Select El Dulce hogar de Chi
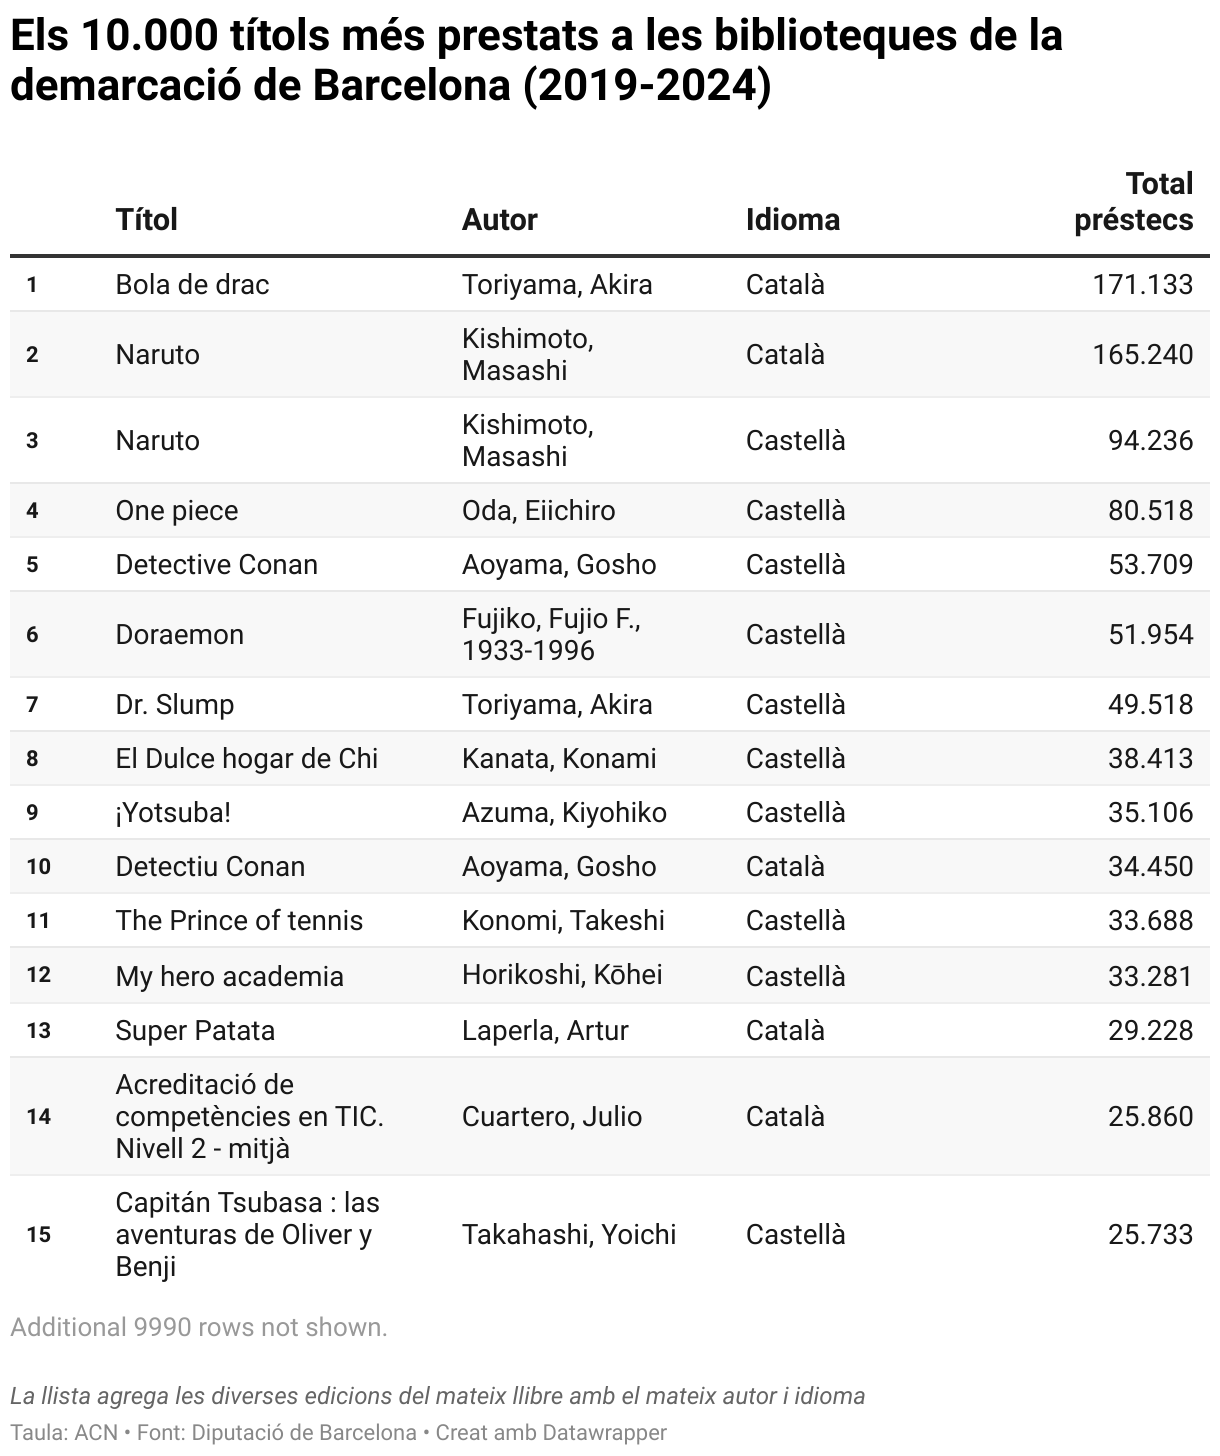 click(x=246, y=759)
